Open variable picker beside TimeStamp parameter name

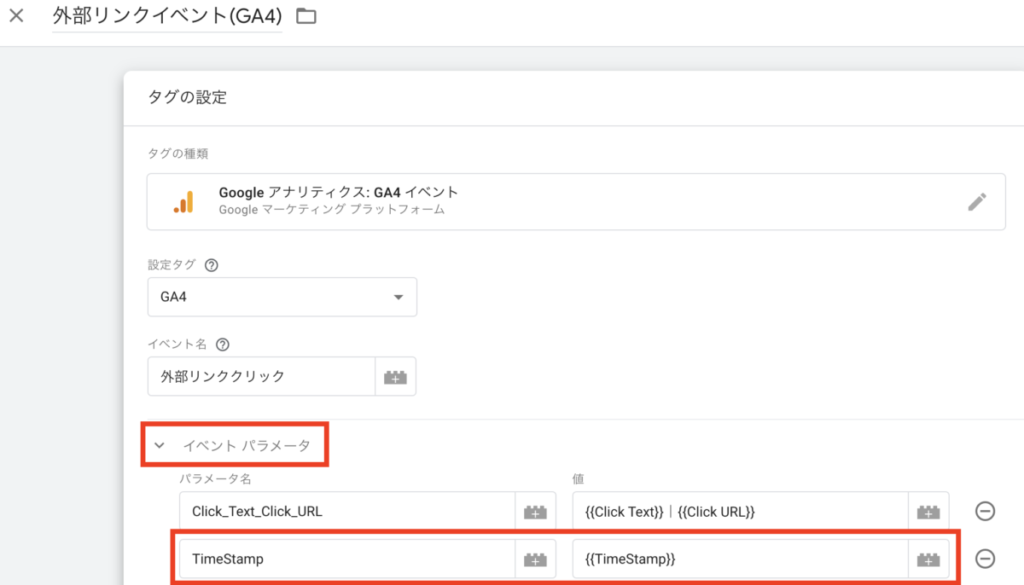tap(535, 559)
